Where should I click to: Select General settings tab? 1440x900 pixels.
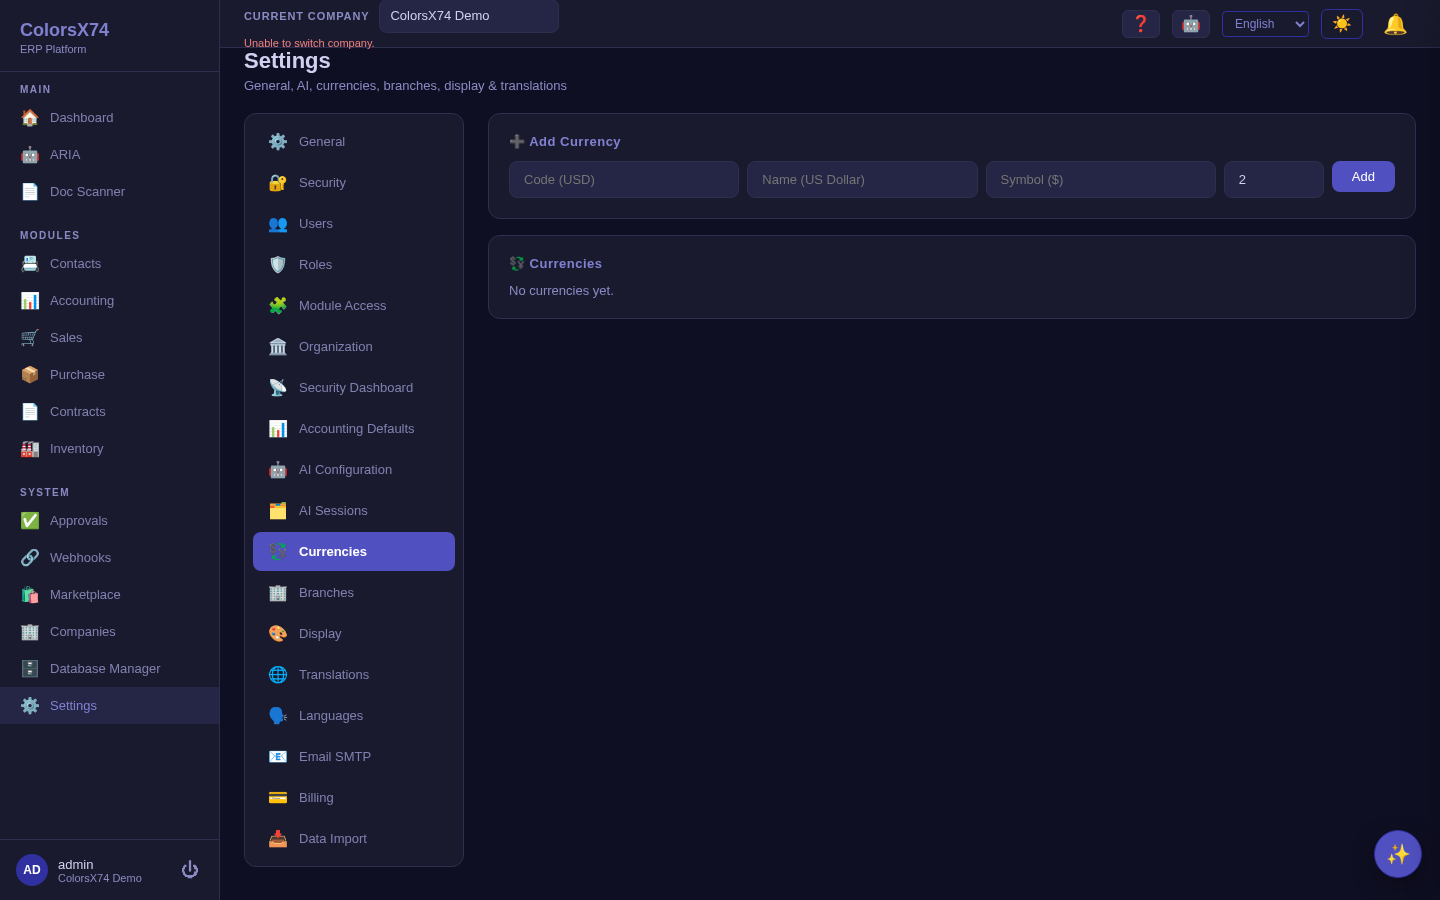click(354, 142)
